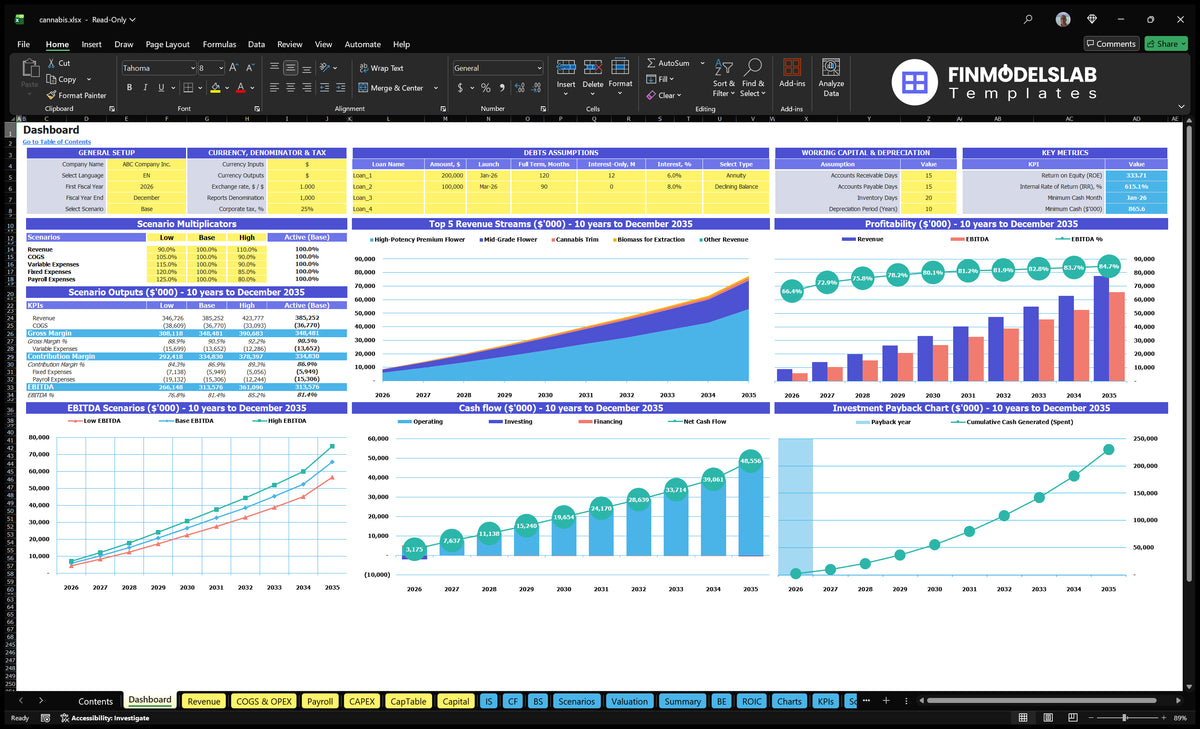Screen dimensions: 1200x729
Task: Click the Increase Font Size icon
Action: (x=234, y=68)
